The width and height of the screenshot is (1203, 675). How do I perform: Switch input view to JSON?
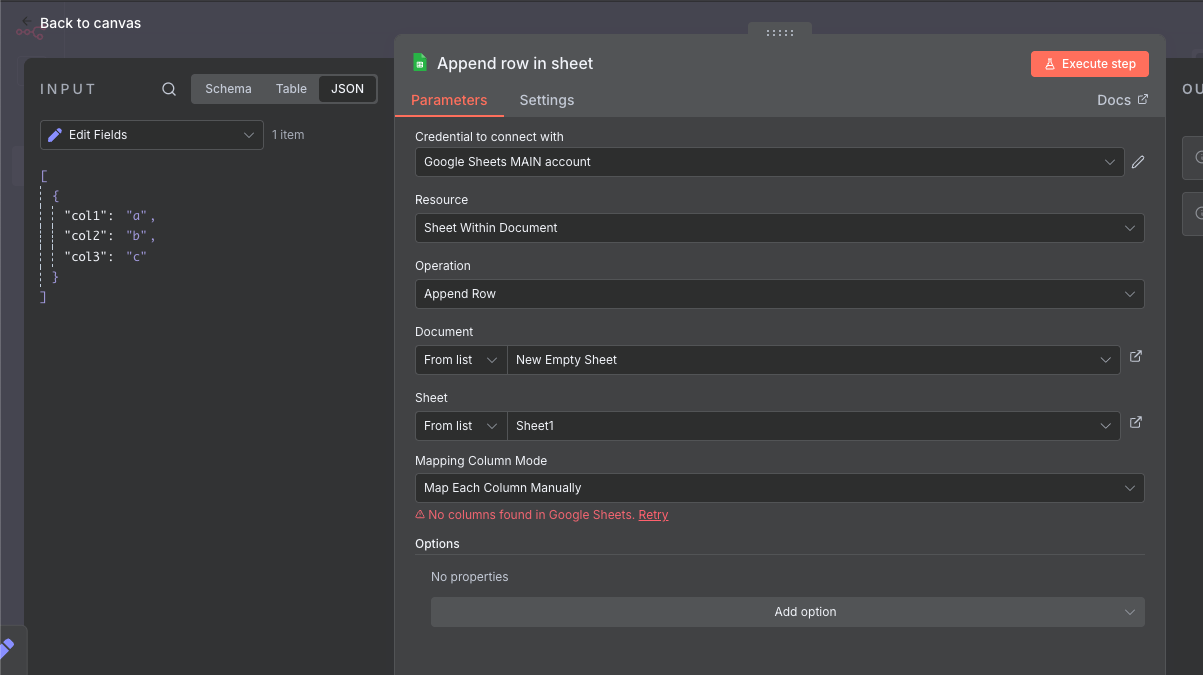click(347, 89)
